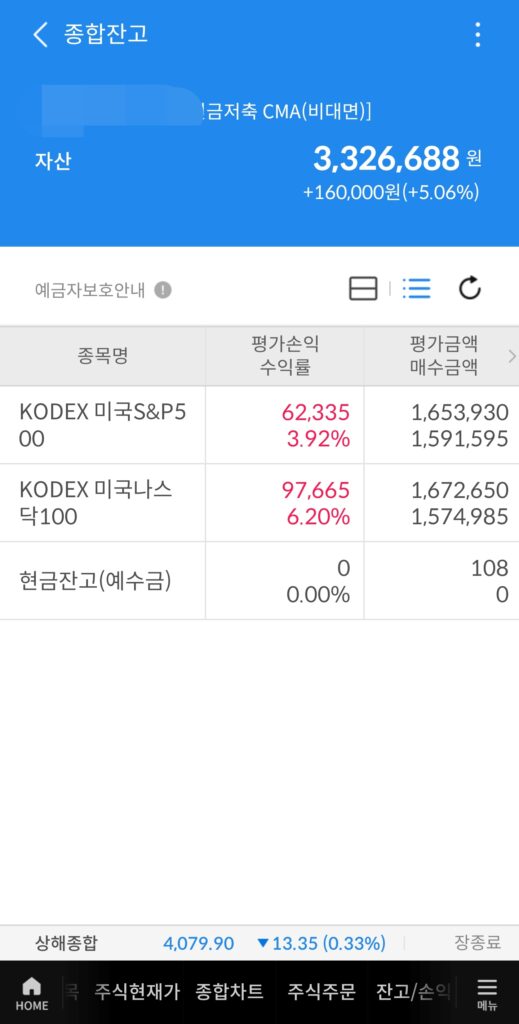Select the 현금잔고(예수금) row
Image resolution: width=519 pixels, height=1024 pixels.
259,581
